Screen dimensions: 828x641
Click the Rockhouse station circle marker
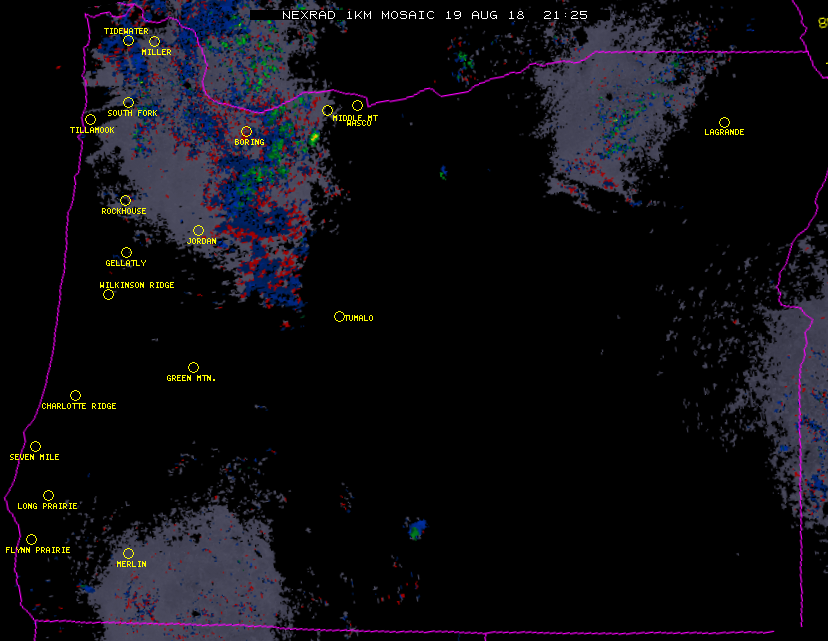pos(125,201)
